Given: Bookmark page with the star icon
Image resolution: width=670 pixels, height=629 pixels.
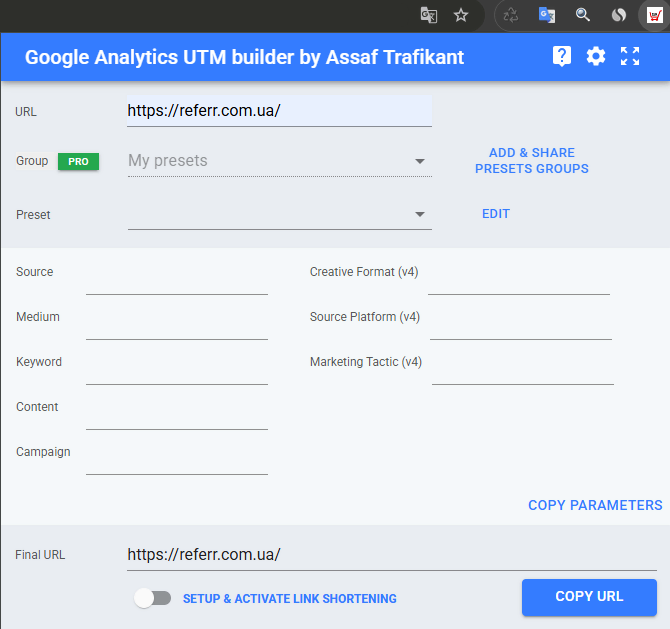Looking at the screenshot, I should pyautogui.click(x=461, y=16).
